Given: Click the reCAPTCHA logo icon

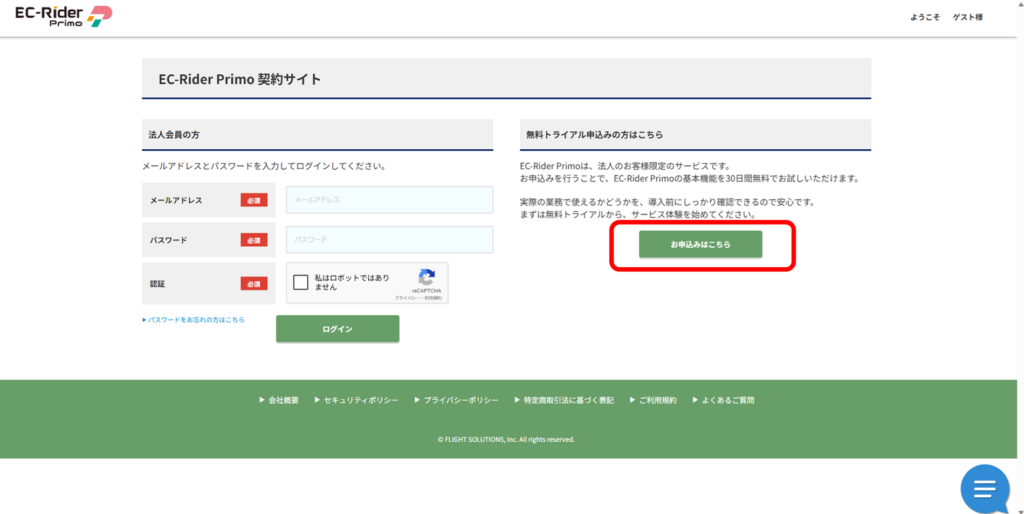Looking at the screenshot, I should click(x=427, y=277).
